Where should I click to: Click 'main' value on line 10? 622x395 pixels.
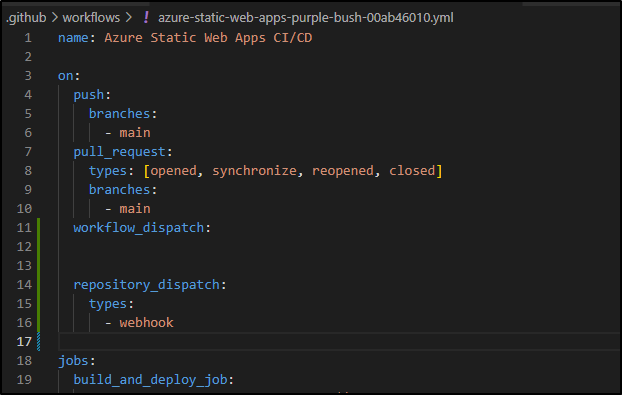click(135, 209)
